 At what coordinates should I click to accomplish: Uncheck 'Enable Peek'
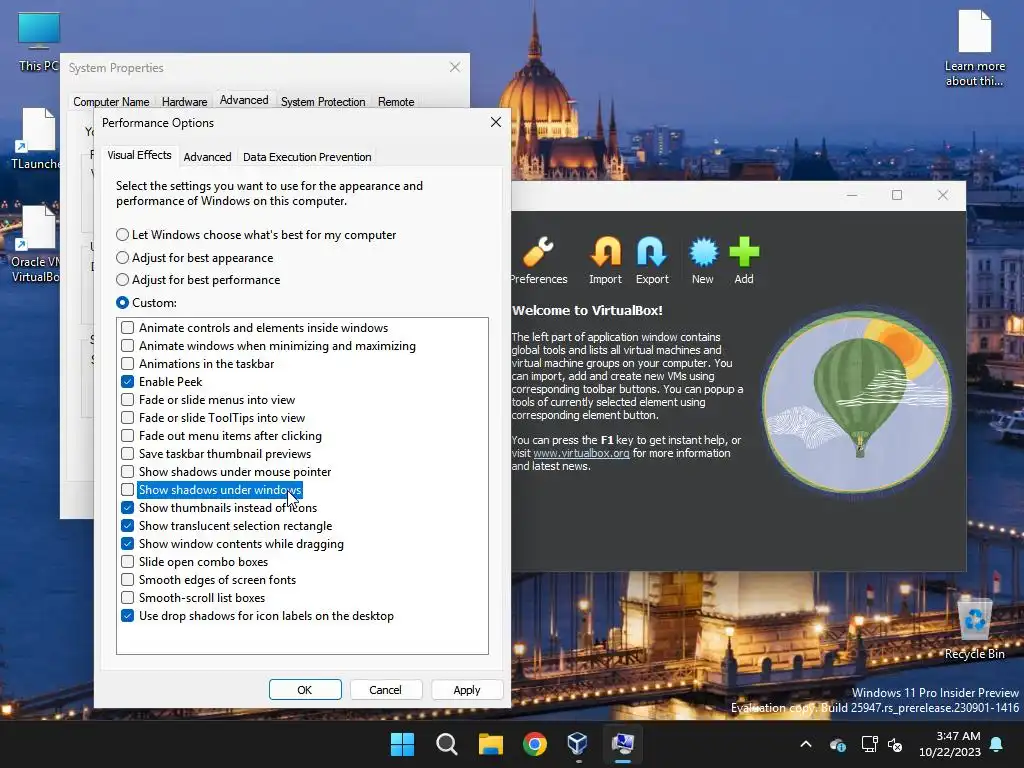click(x=127, y=381)
